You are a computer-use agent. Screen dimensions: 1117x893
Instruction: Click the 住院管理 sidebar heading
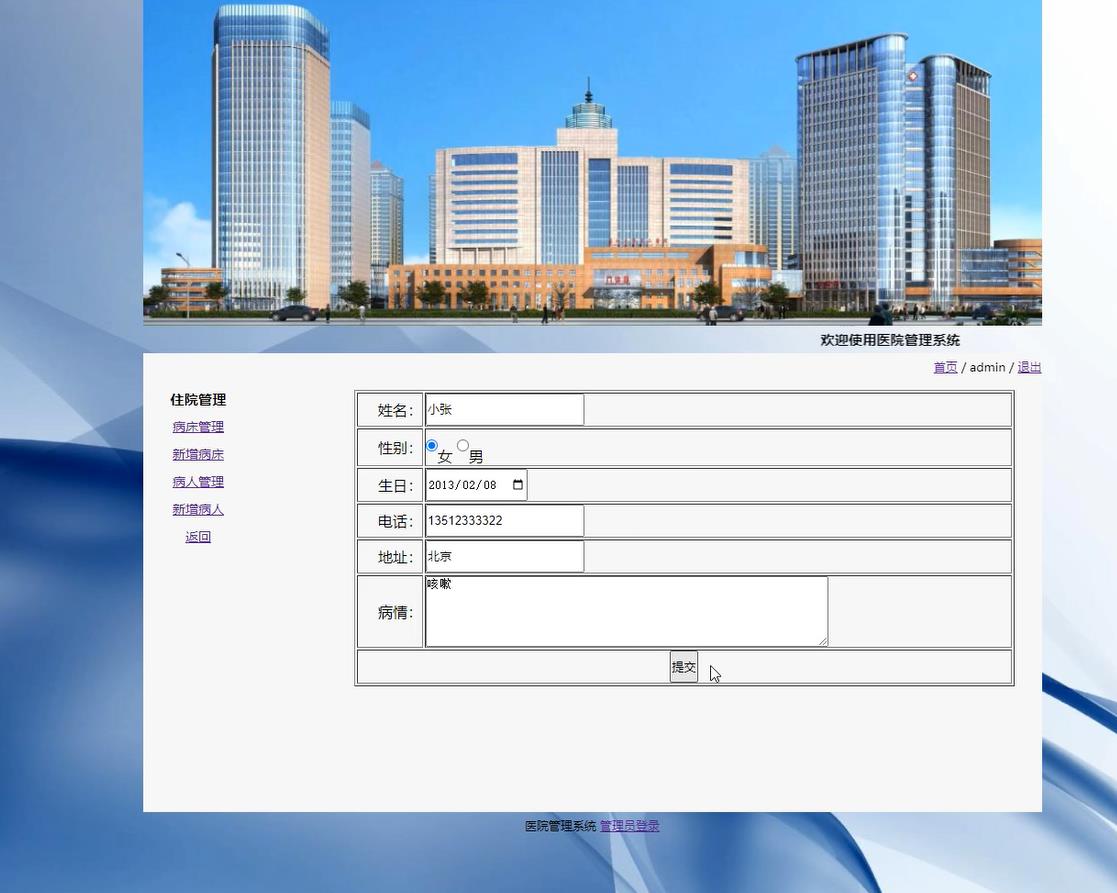click(x=198, y=400)
